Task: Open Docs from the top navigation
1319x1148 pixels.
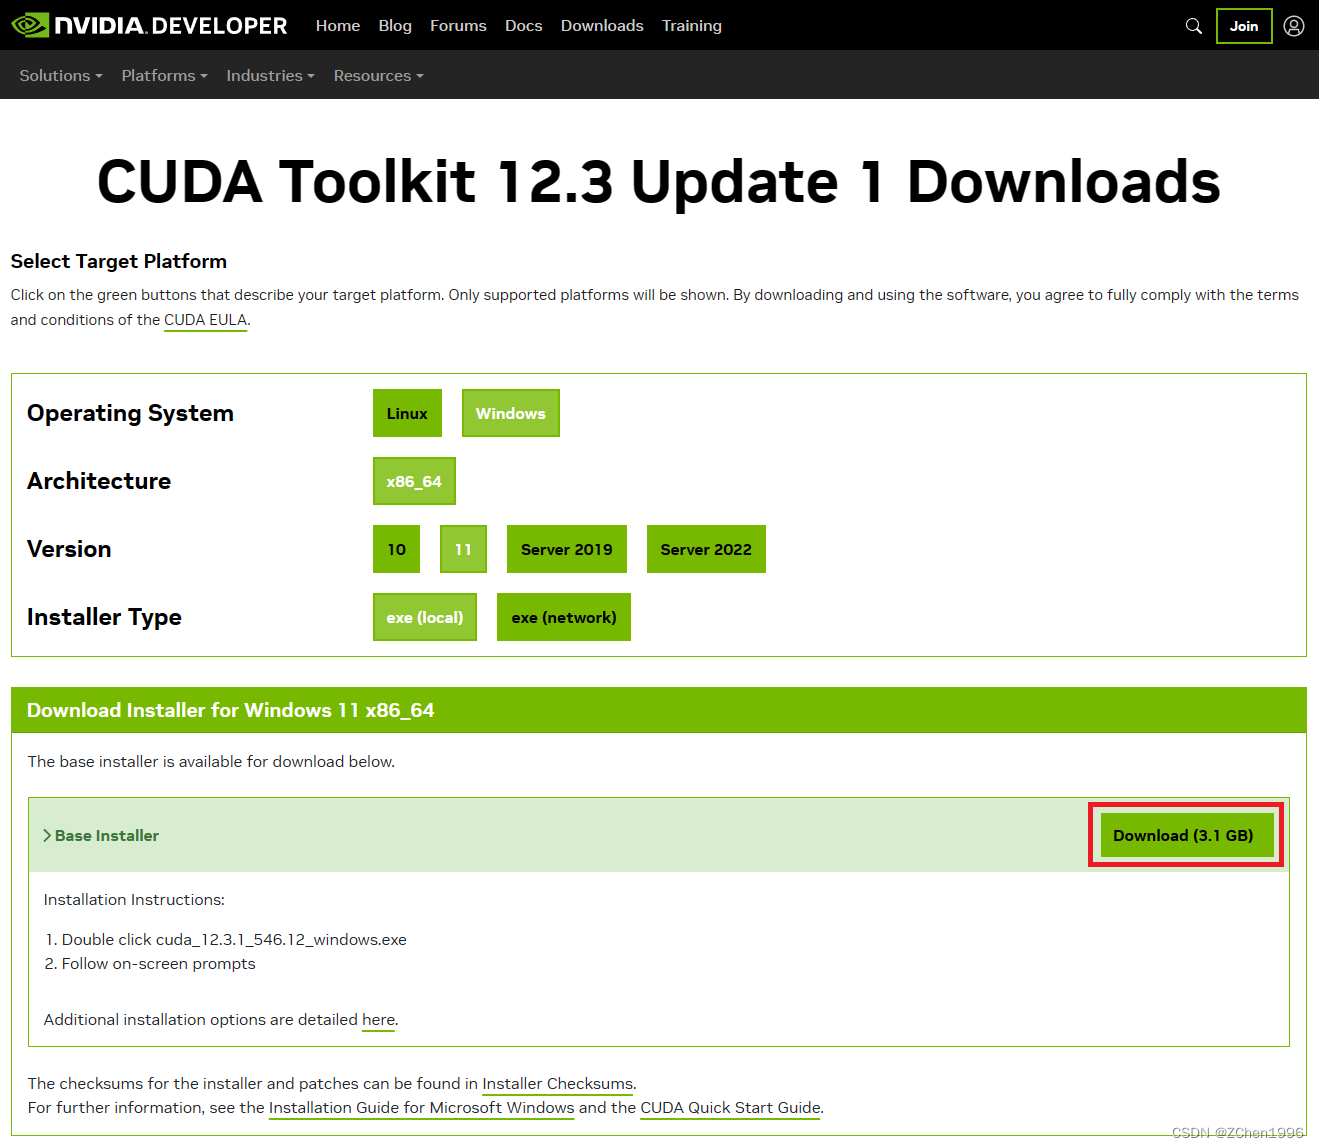Action: [x=524, y=26]
